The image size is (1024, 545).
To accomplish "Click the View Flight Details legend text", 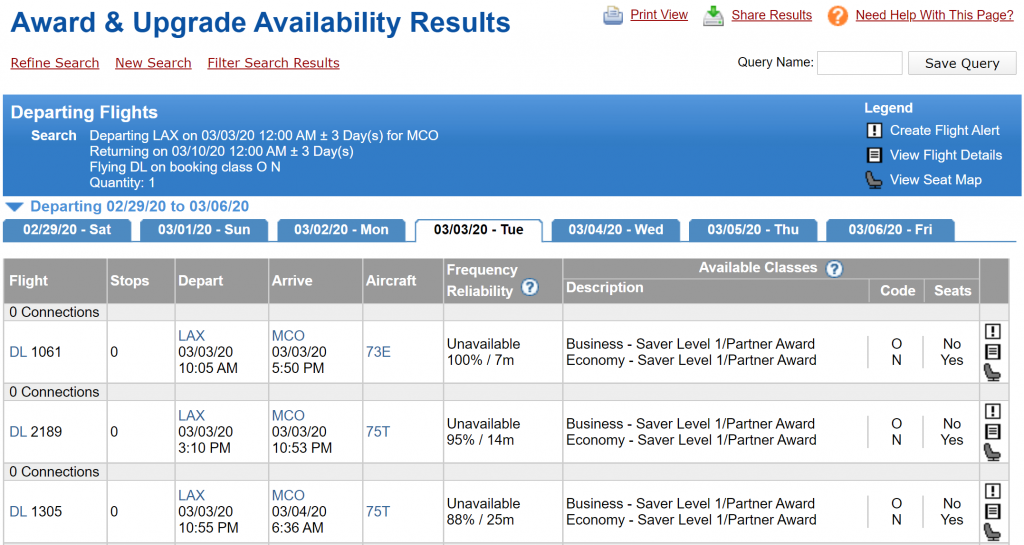I will (x=946, y=155).
